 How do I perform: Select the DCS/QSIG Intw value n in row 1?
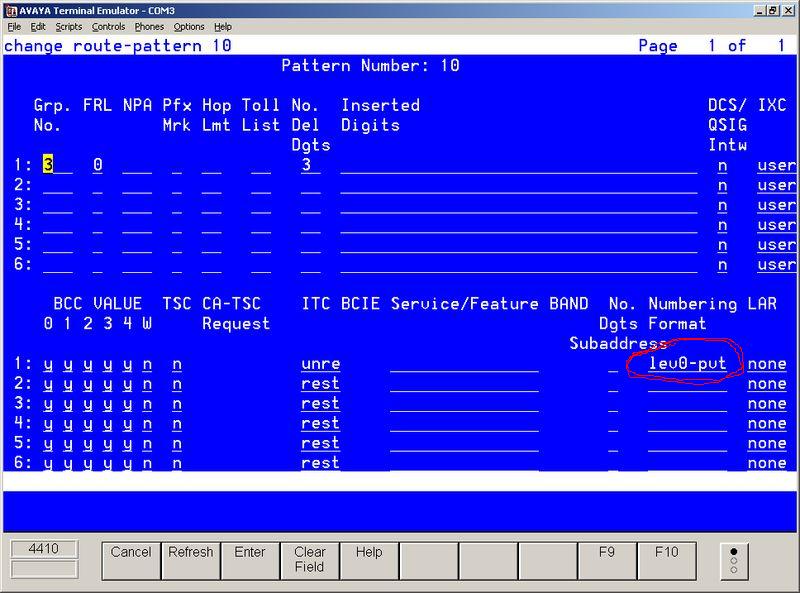point(722,165)
